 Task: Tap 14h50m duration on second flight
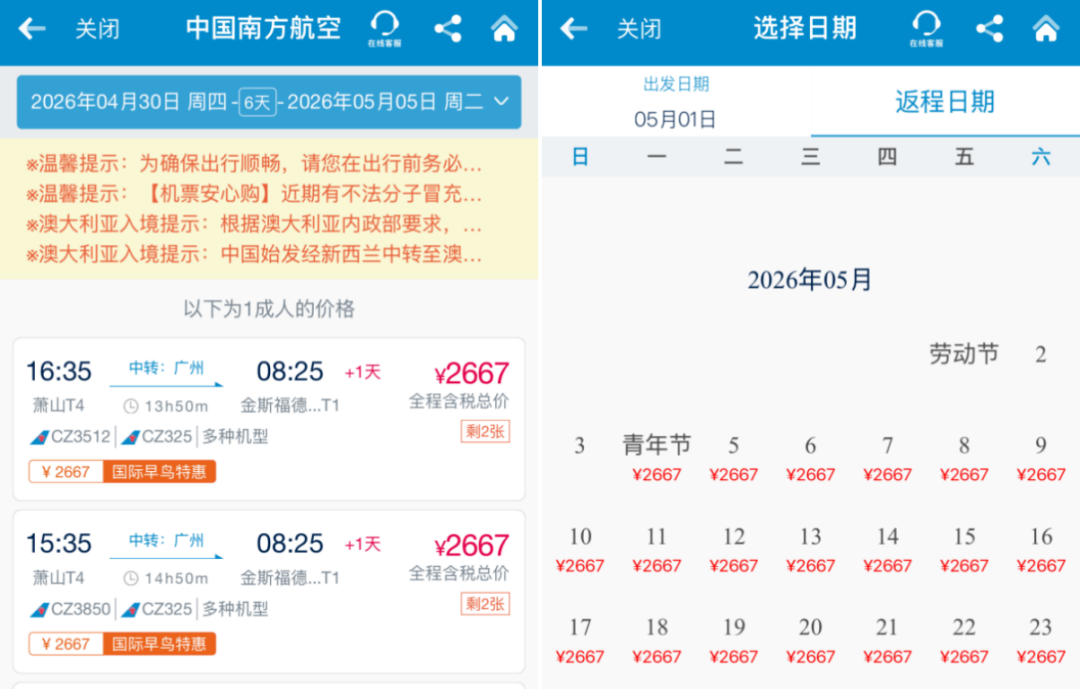pos(166,578)
